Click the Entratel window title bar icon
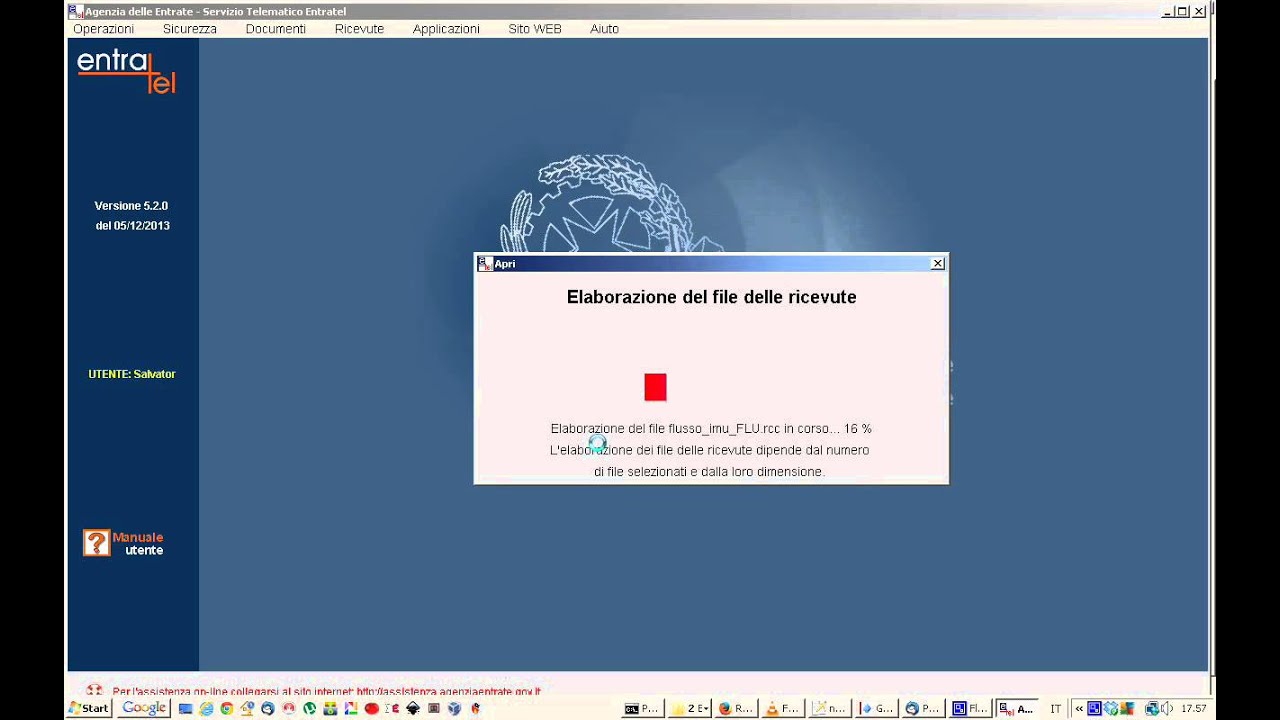1280x720 pixels. click(x=76, y=11)
